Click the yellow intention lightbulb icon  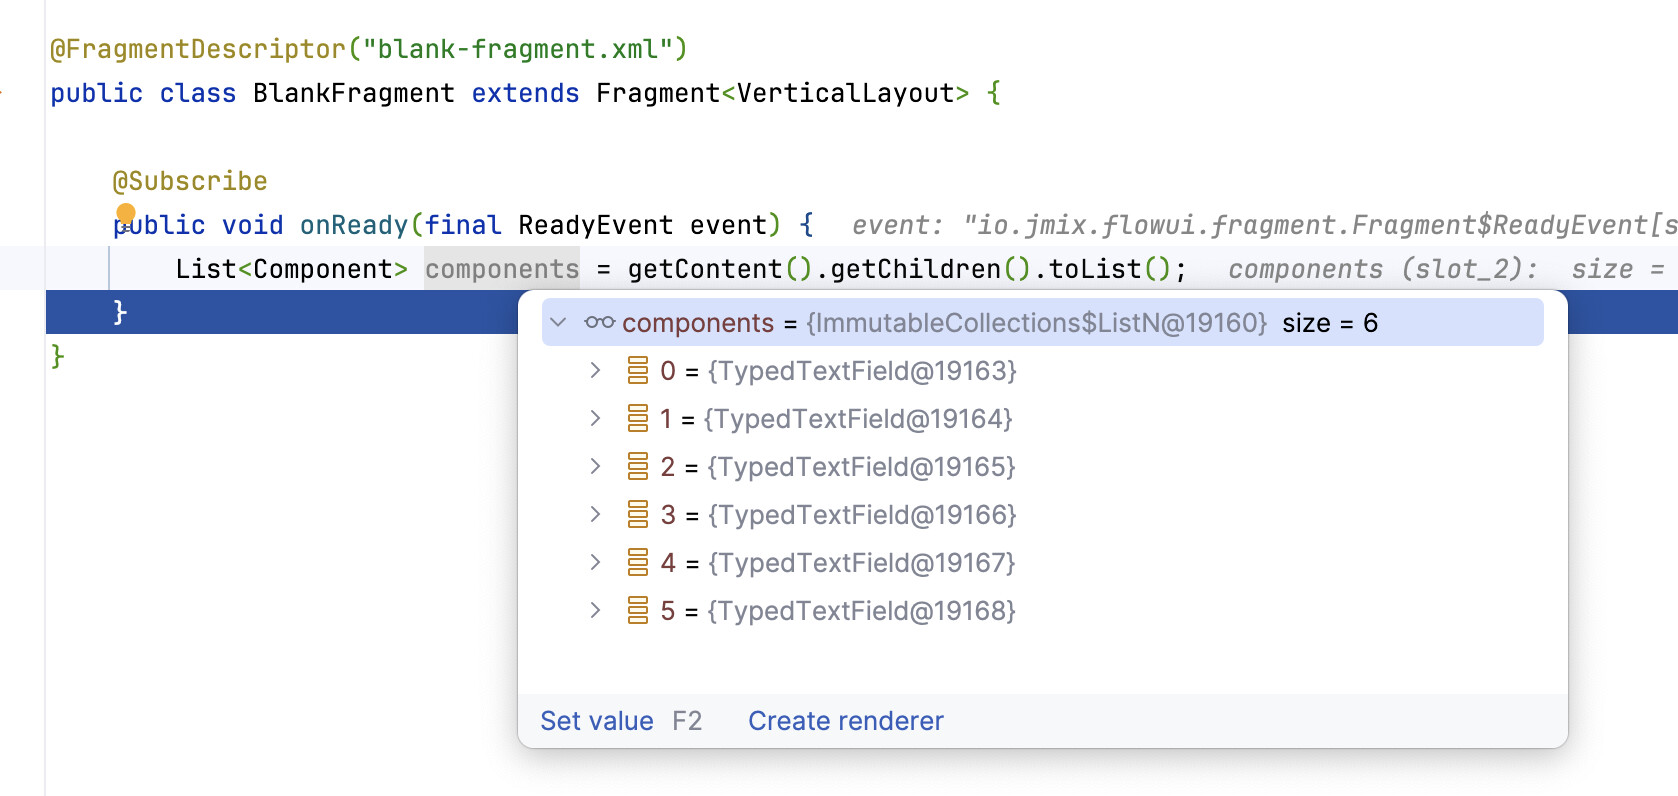pos(126,213)
